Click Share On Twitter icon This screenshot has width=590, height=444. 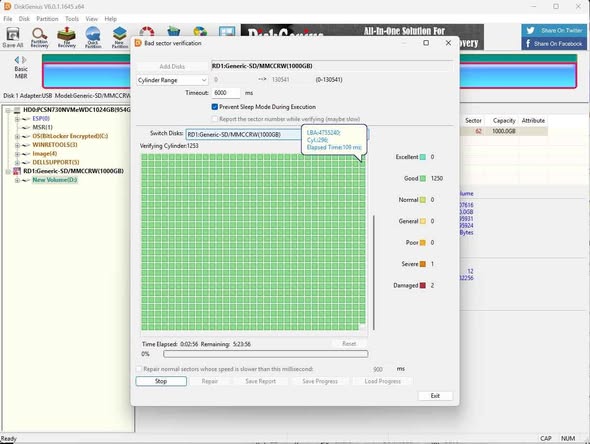point(554,30)
